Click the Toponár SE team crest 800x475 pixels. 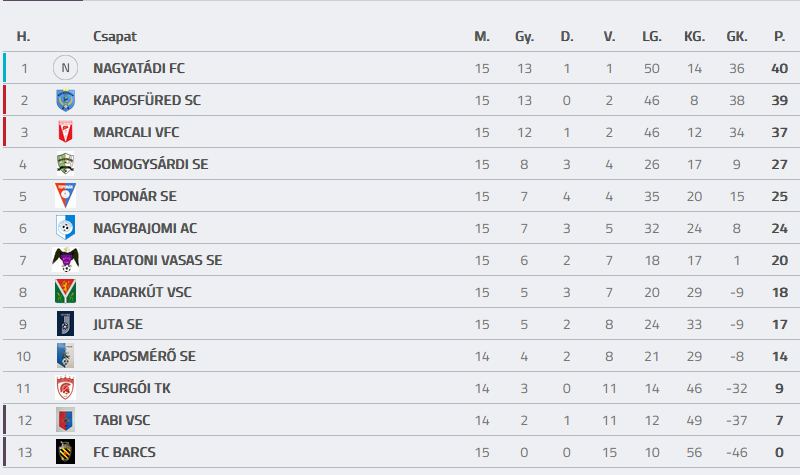coord(65,196)
